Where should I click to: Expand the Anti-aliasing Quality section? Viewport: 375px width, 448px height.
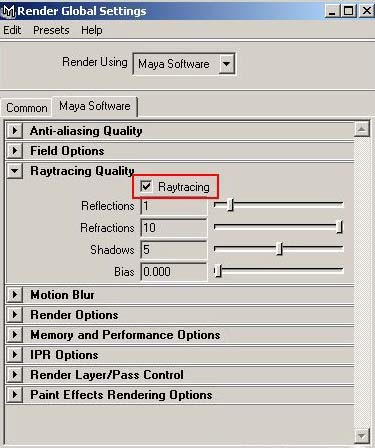pos(15,130)
